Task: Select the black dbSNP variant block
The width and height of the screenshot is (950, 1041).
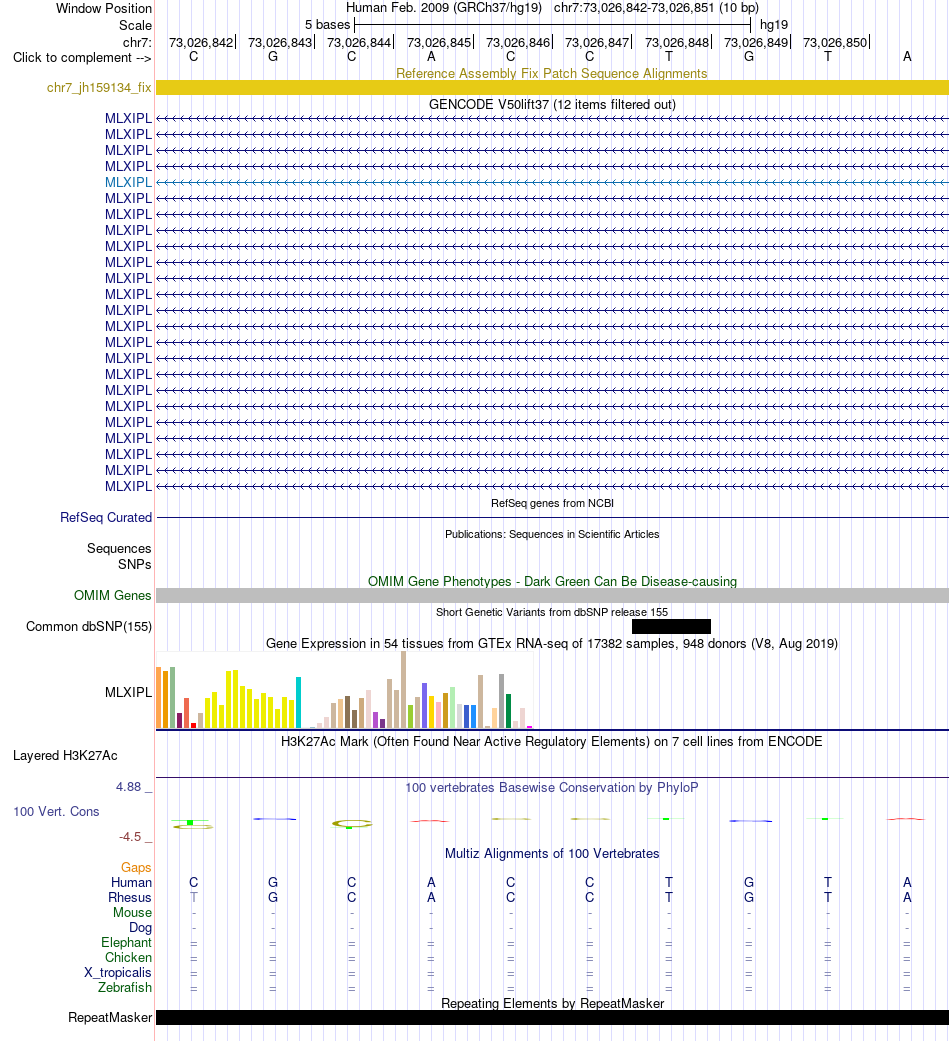Action: (671, 627)
